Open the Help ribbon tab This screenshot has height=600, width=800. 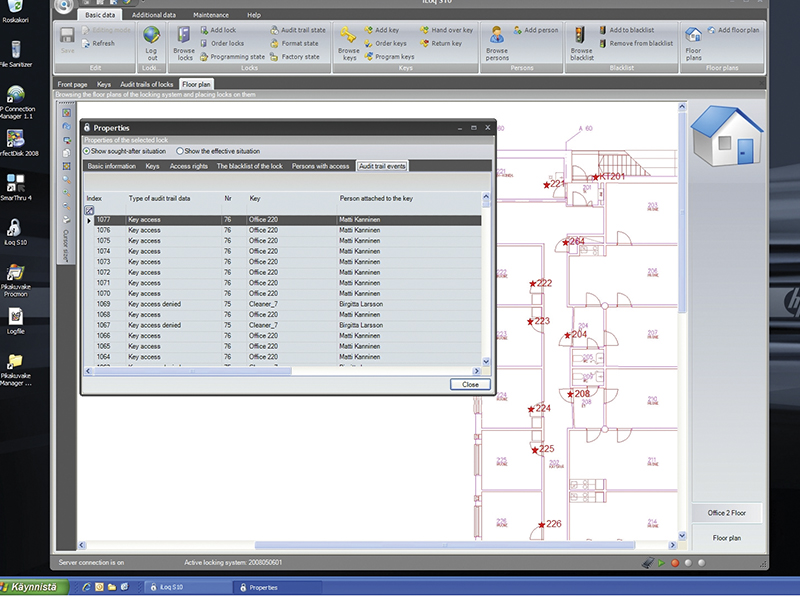pos(254,15)
